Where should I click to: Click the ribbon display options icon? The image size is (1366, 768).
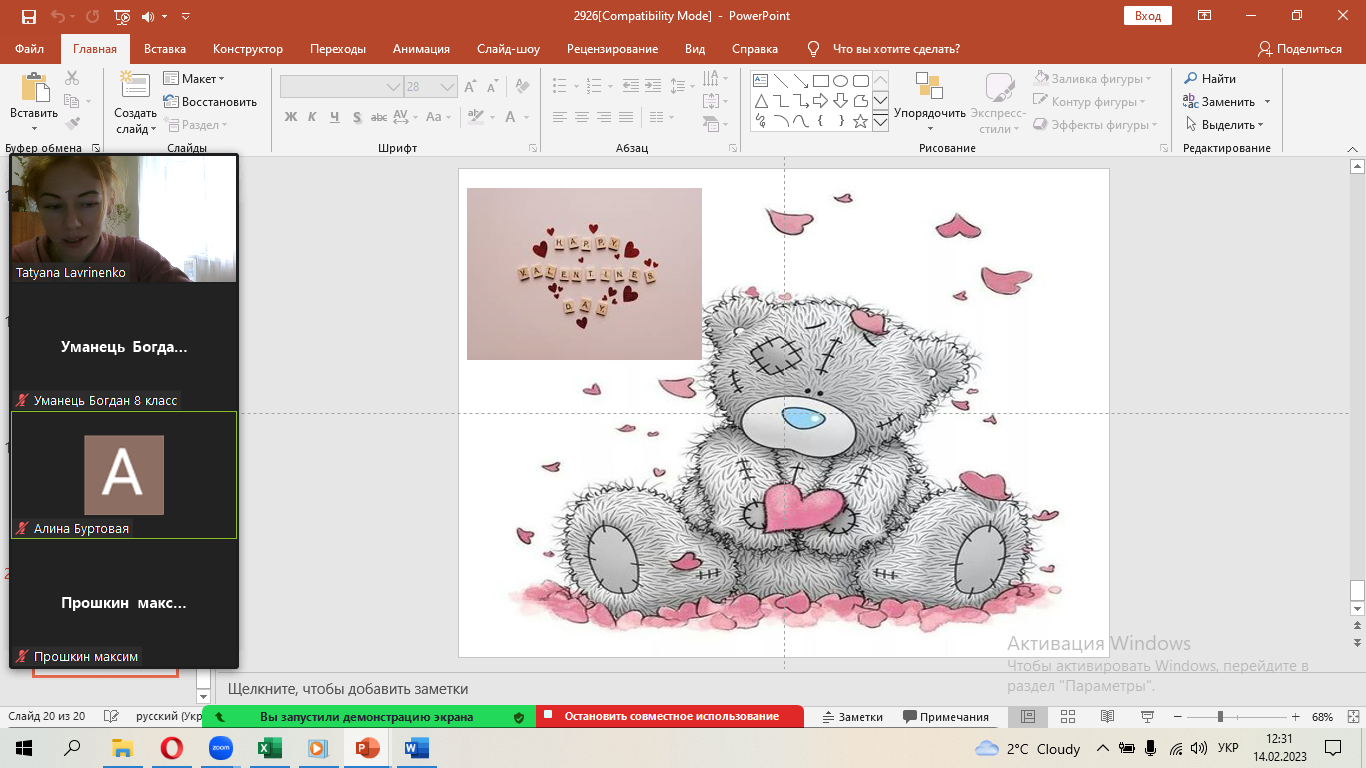[x=1205, y=16]
